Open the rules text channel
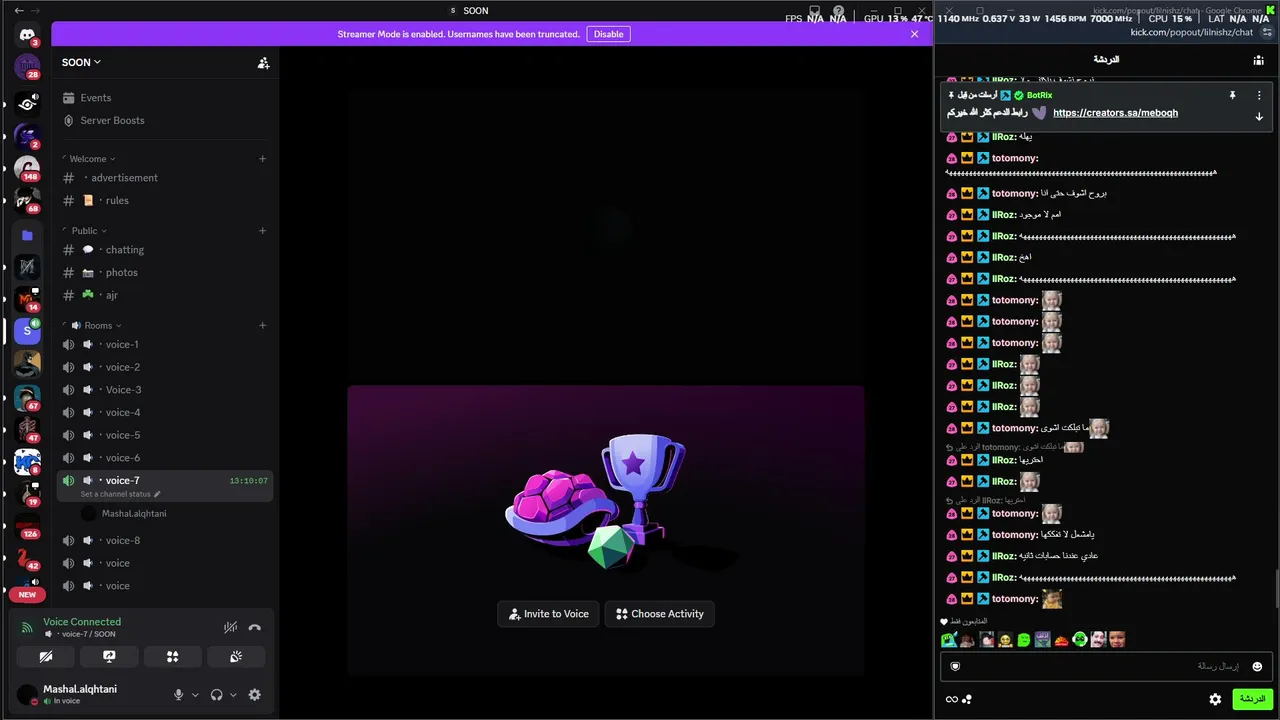Image resolution: width=1280 pixels, height=720 pixels. [x=165, y=200]
